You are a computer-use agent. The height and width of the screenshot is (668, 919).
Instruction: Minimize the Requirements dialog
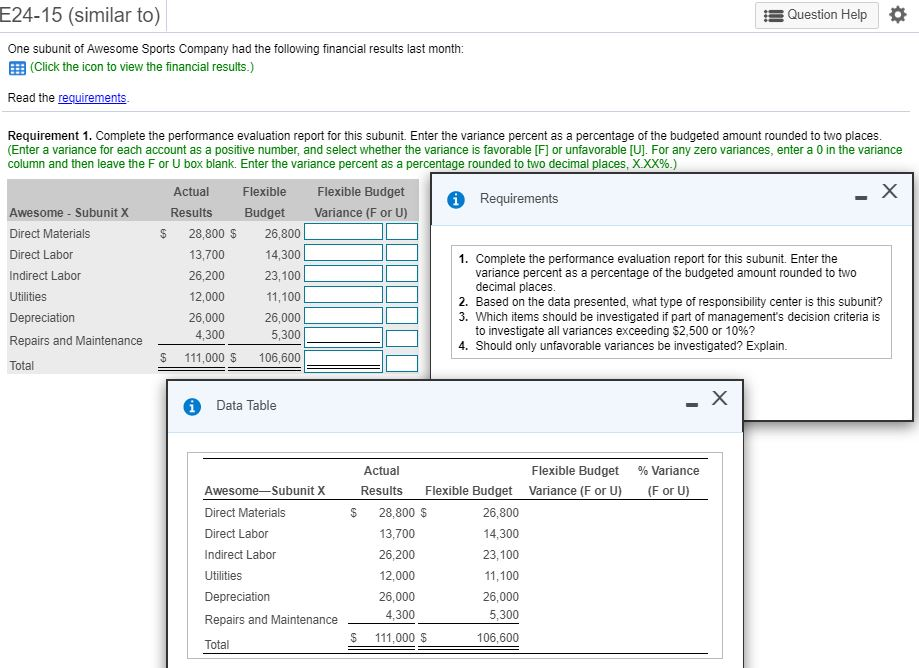click(x=860, y=198)
